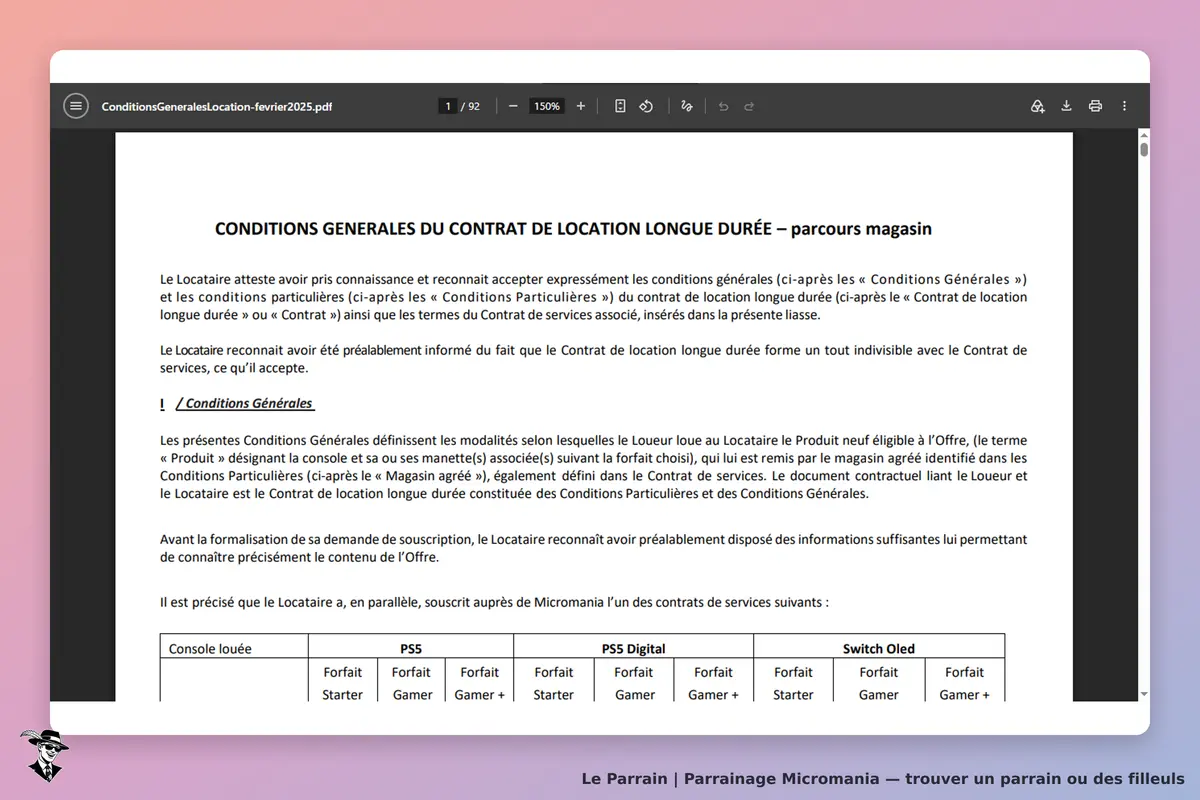
Task: Print the PDF document
Action: click(x=1096, y=106)
